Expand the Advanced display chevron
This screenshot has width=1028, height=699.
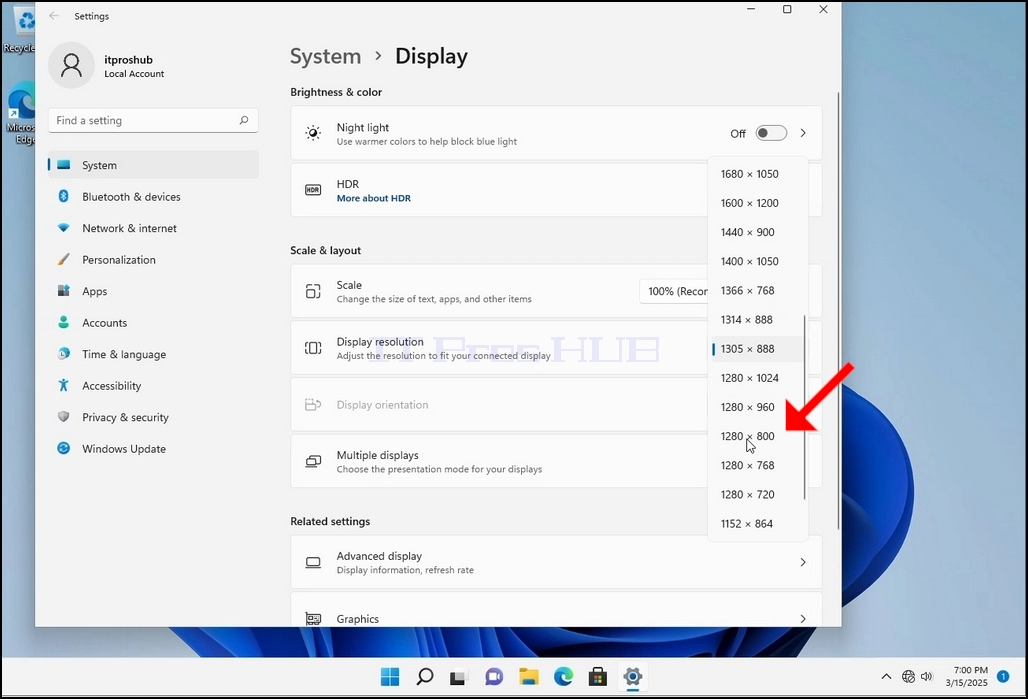click(x=803, y=562)
